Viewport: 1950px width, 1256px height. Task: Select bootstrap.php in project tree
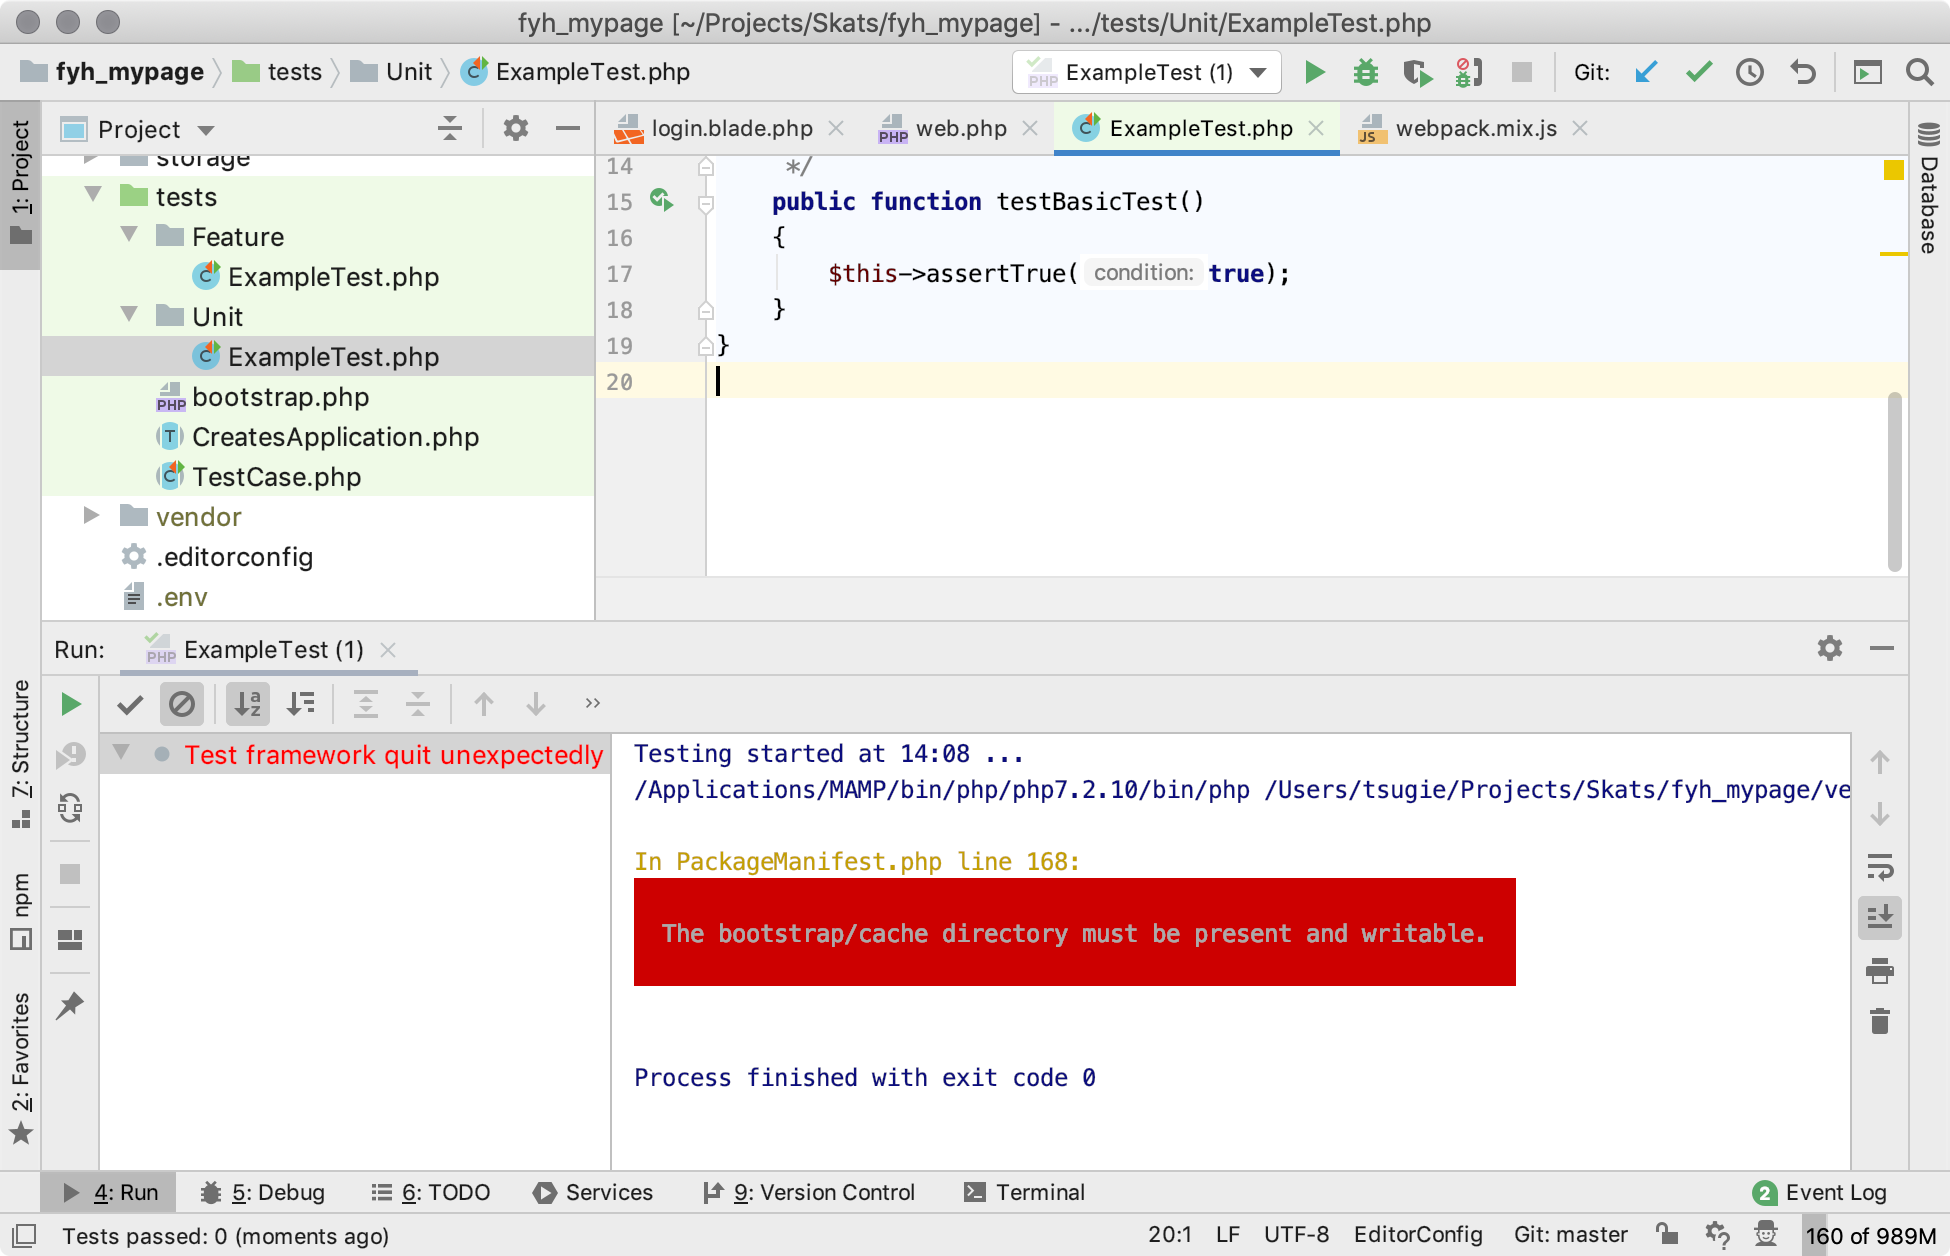click(280, 397)
